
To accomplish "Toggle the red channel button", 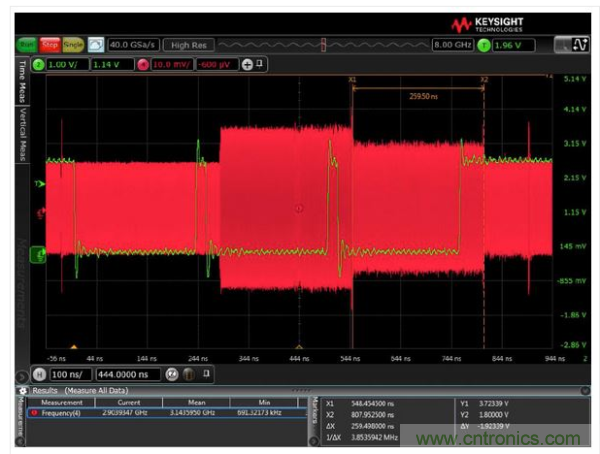I will tap(143, 65).
